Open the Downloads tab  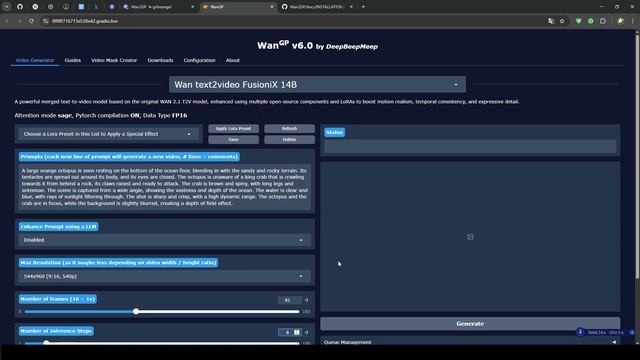[x=160, y=60]
